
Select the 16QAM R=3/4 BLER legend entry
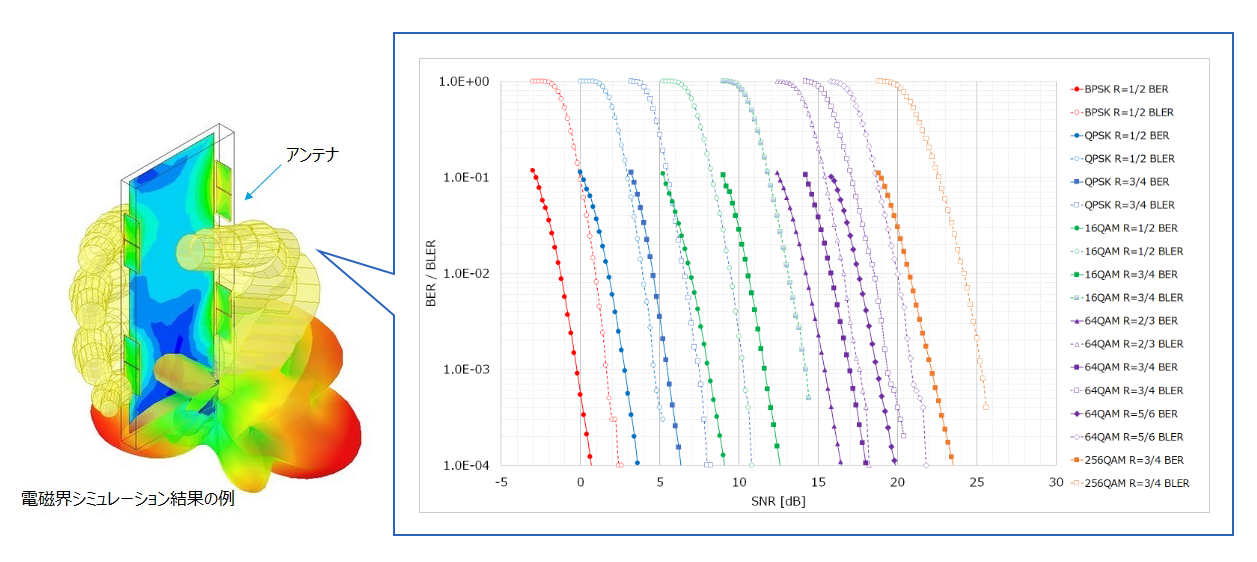(1132, 298)
